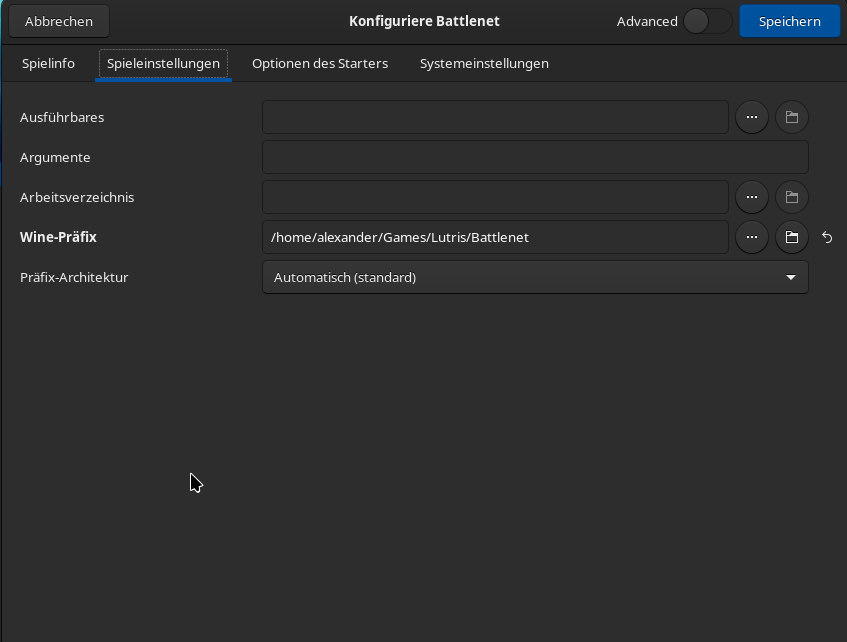Go to the Systemeinstellungen tab
The width and height of the screenshot is (847, 642).
pos(484,64)
